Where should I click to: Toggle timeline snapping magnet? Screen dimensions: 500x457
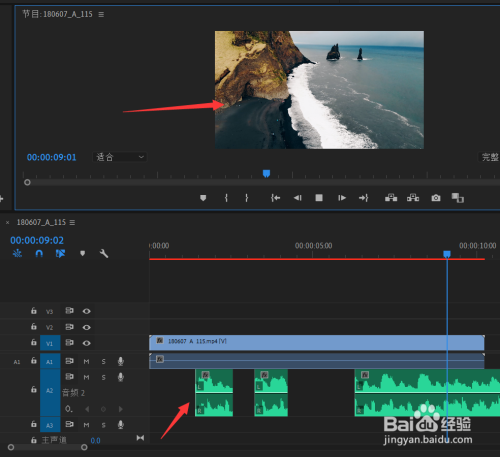click(x=39, y=254)
